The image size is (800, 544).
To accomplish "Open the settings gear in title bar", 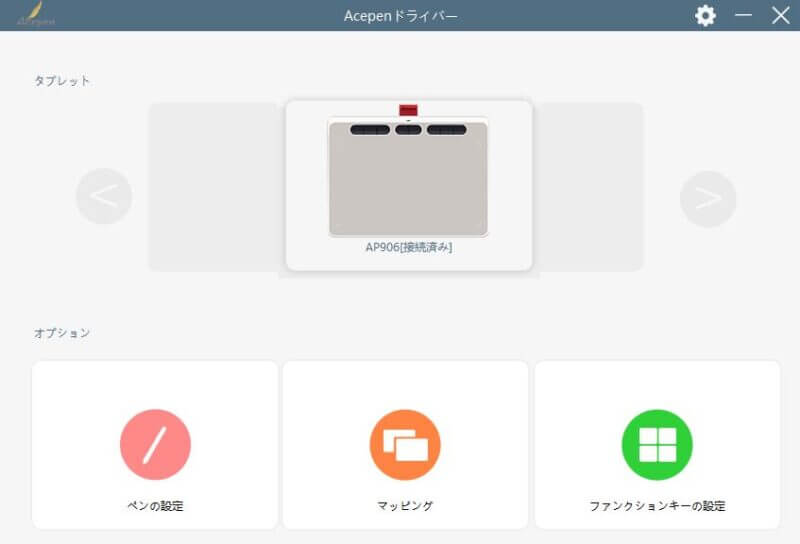I will pyautogui.click(x=706, y=16).
